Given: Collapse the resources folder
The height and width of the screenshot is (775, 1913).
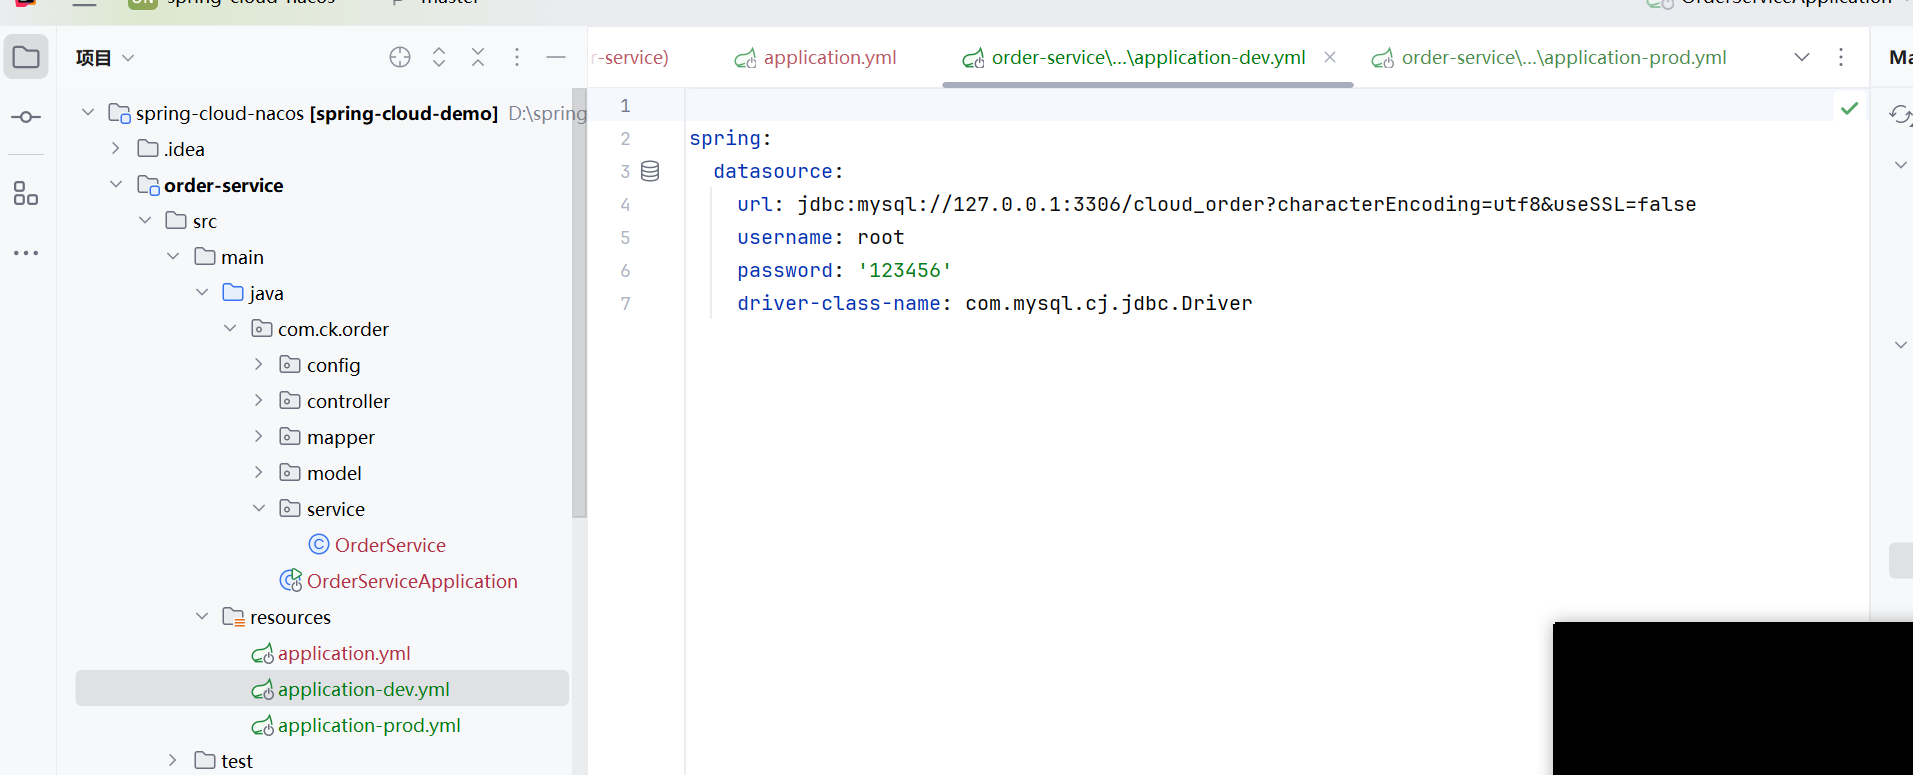Looking at the screenshot, I should [x=202, y=616].
